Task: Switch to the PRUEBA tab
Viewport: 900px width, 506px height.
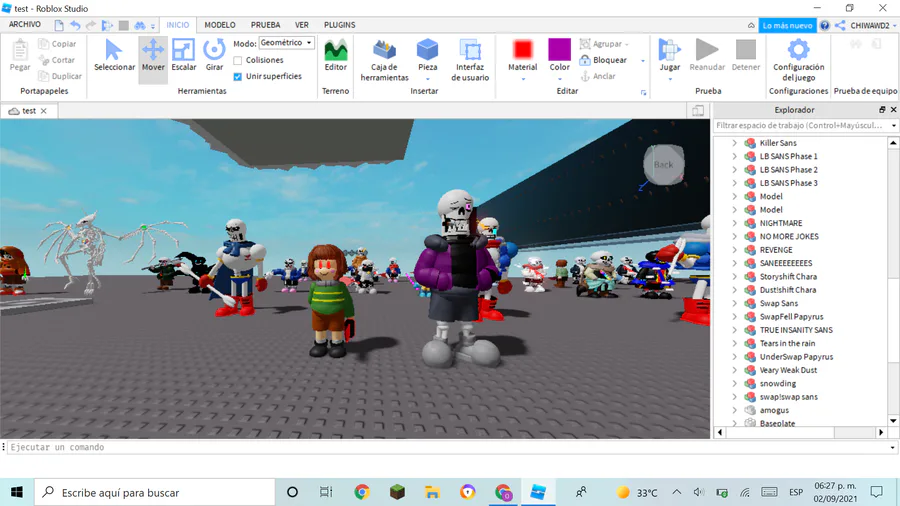Action: point(265,25)
